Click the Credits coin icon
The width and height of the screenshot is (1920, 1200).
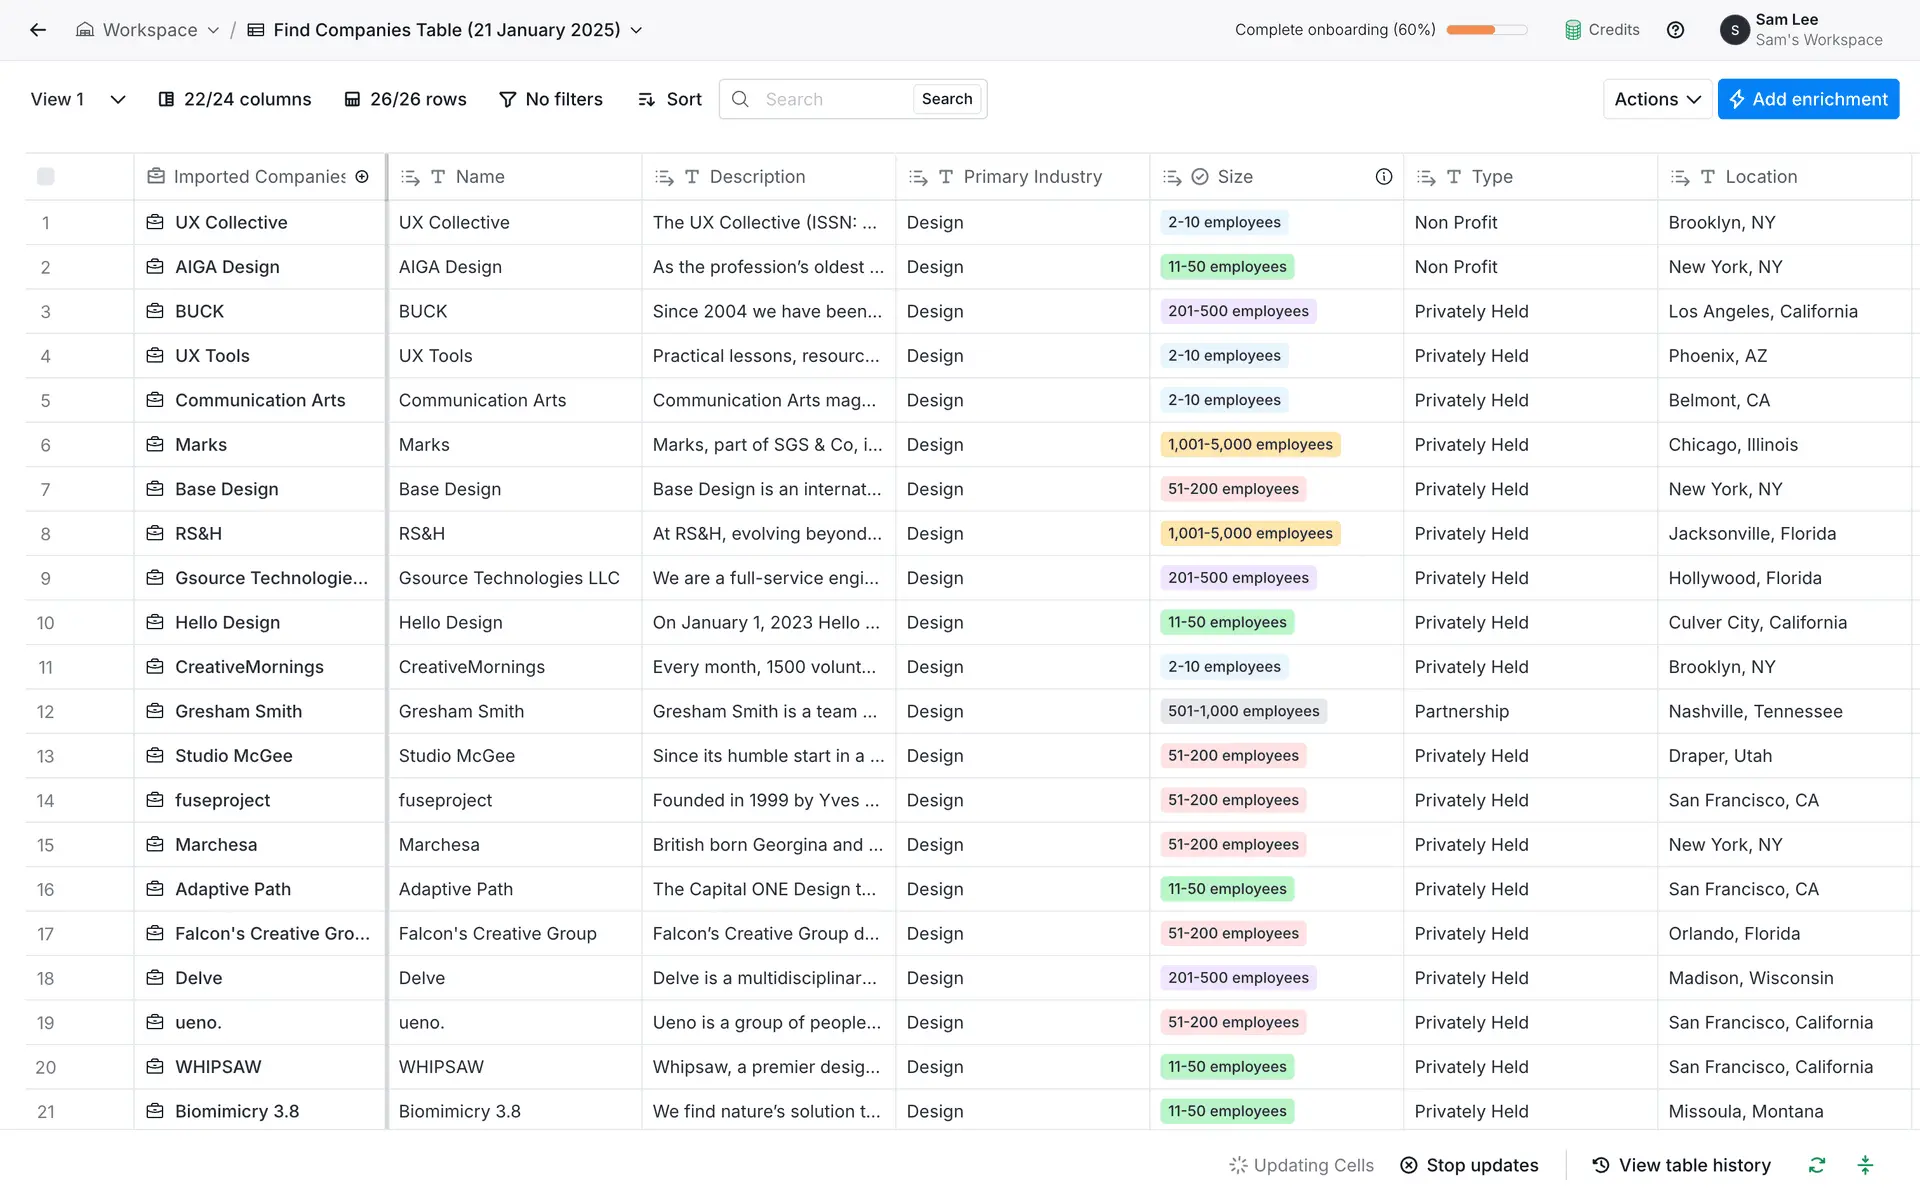click(1573, 30)
